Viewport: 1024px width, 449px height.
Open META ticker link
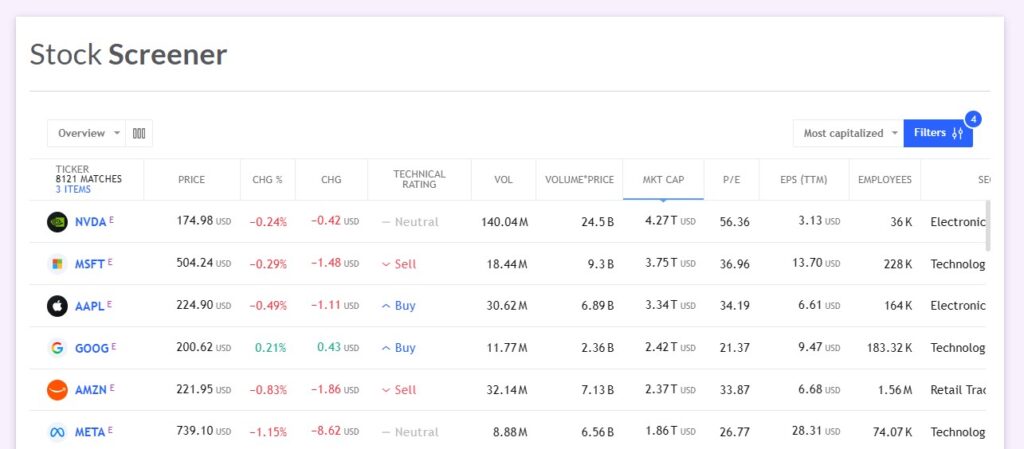coord(90,431)
